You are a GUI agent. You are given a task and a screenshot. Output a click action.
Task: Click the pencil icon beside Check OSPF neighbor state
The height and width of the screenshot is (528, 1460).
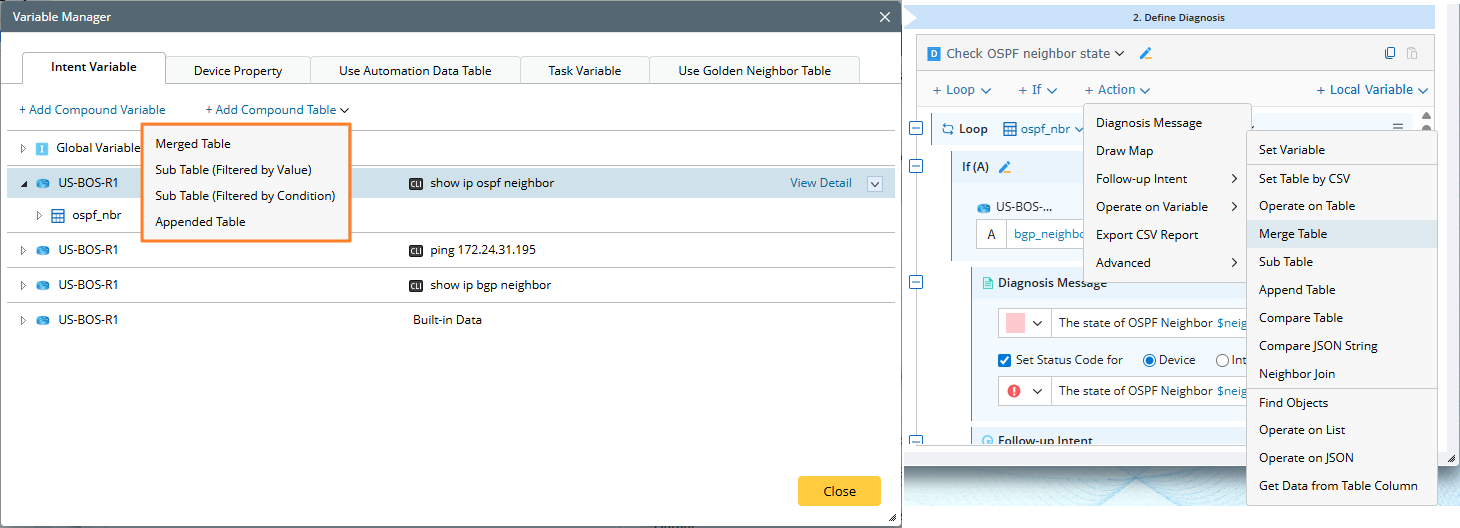point(1146,54)
